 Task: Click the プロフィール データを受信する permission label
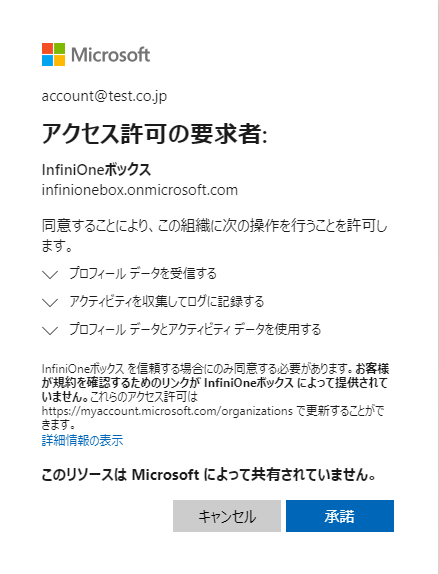[x=143, y=273]
